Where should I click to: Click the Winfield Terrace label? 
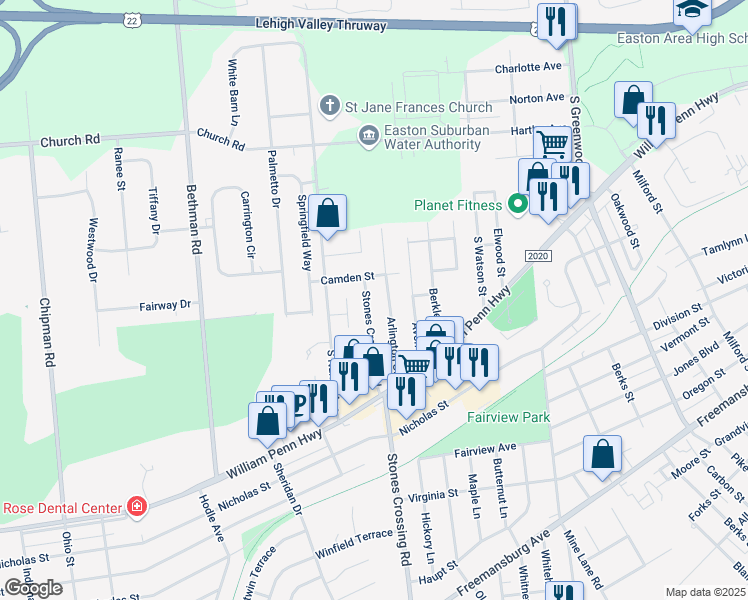coord(354,544)
